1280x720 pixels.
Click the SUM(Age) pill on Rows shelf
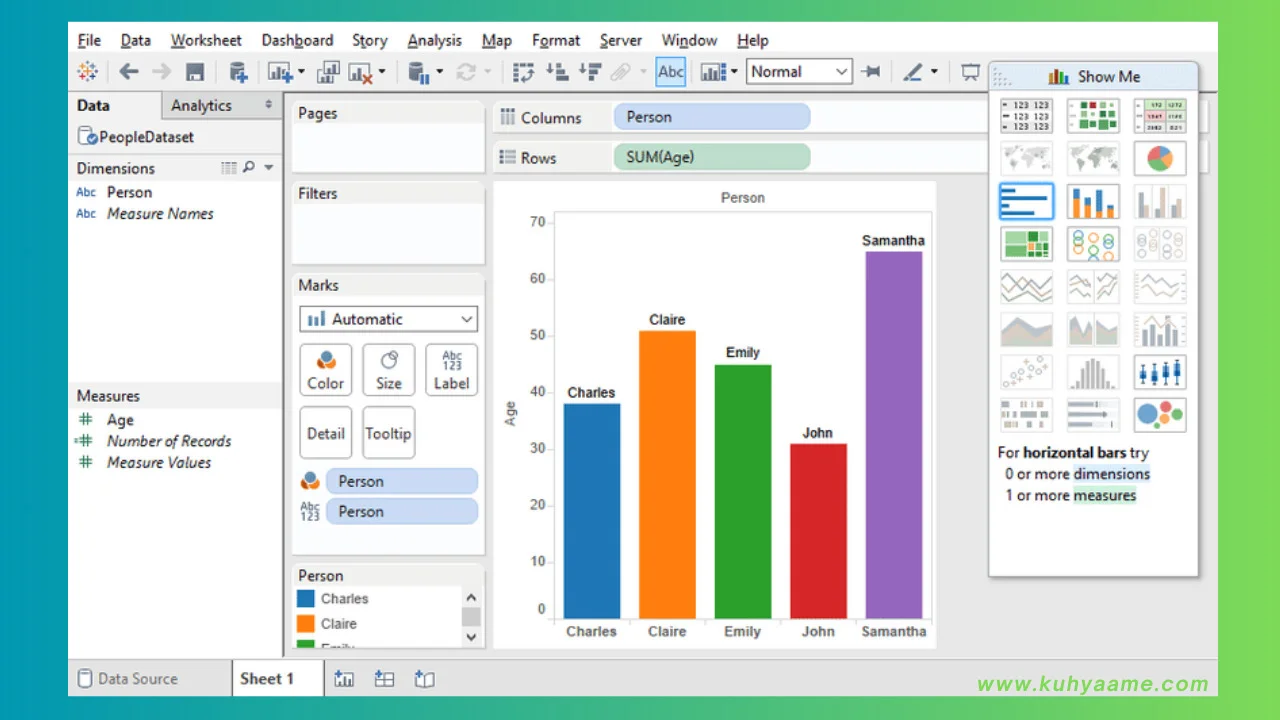click(711, 157)
